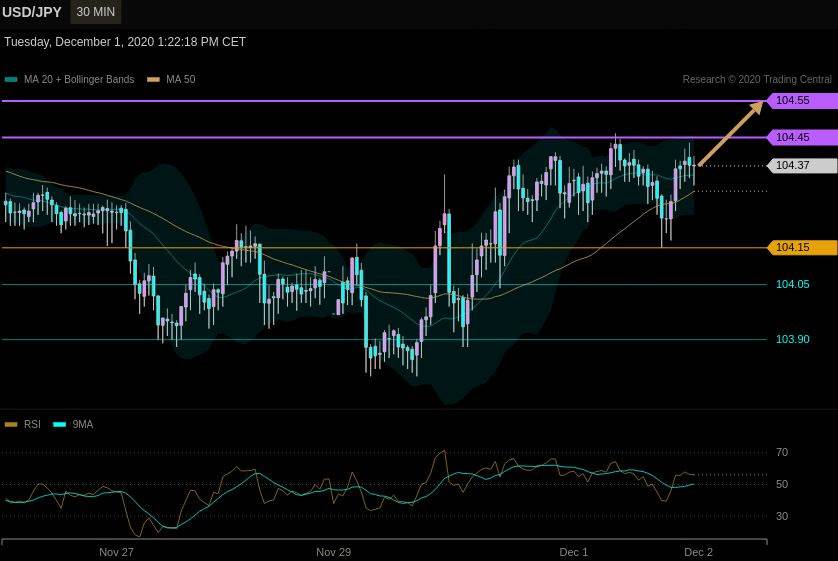Select the 30 MIN timeframe button
The image size is (838, 561).
point(96,12)
